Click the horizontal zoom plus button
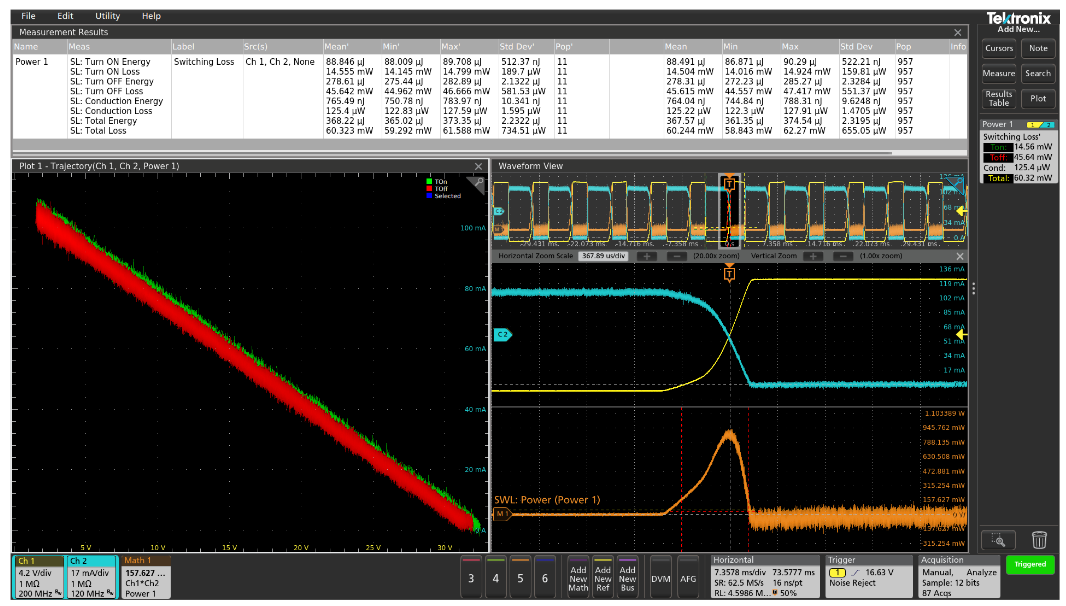 coord(647,256)
